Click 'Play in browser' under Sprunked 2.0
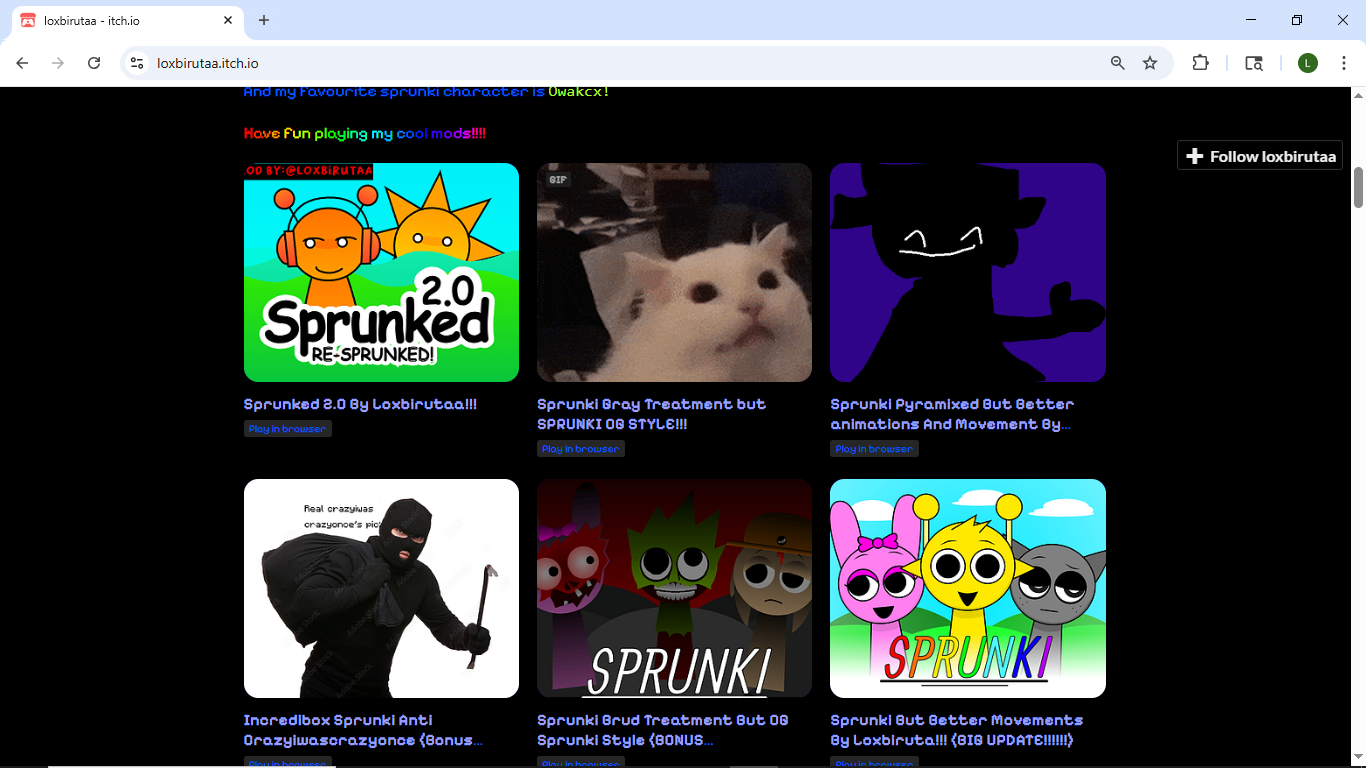Screen dimensions: 1366x768 point(287,429)
